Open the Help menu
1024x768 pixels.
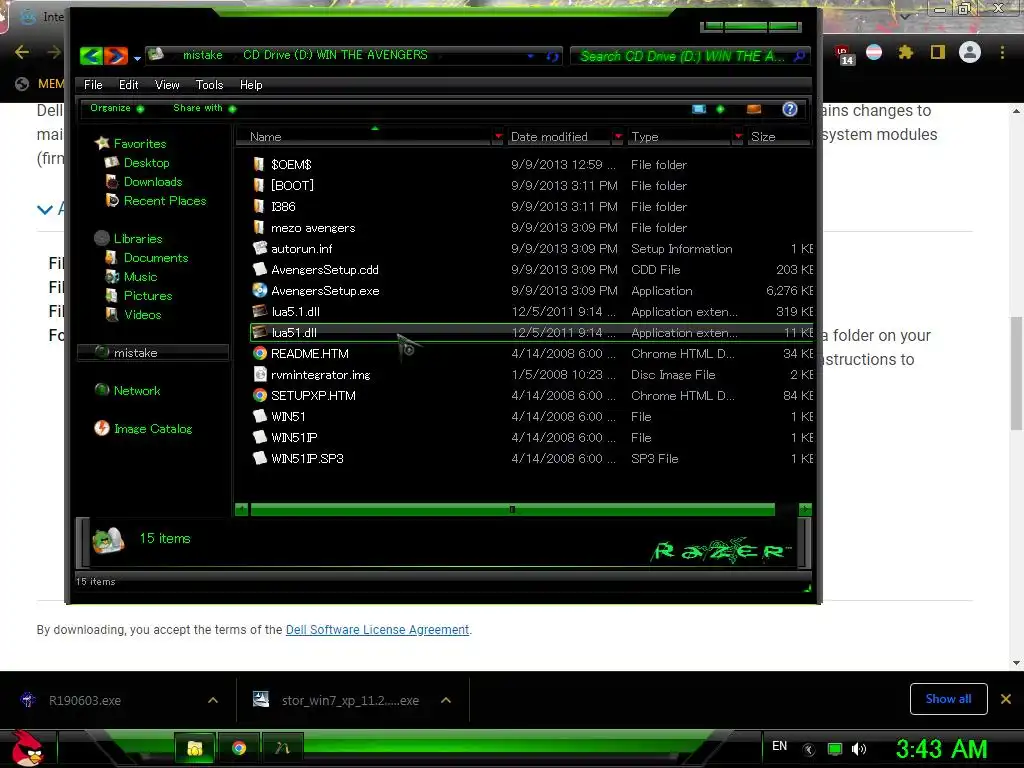[x=251, y=85]
